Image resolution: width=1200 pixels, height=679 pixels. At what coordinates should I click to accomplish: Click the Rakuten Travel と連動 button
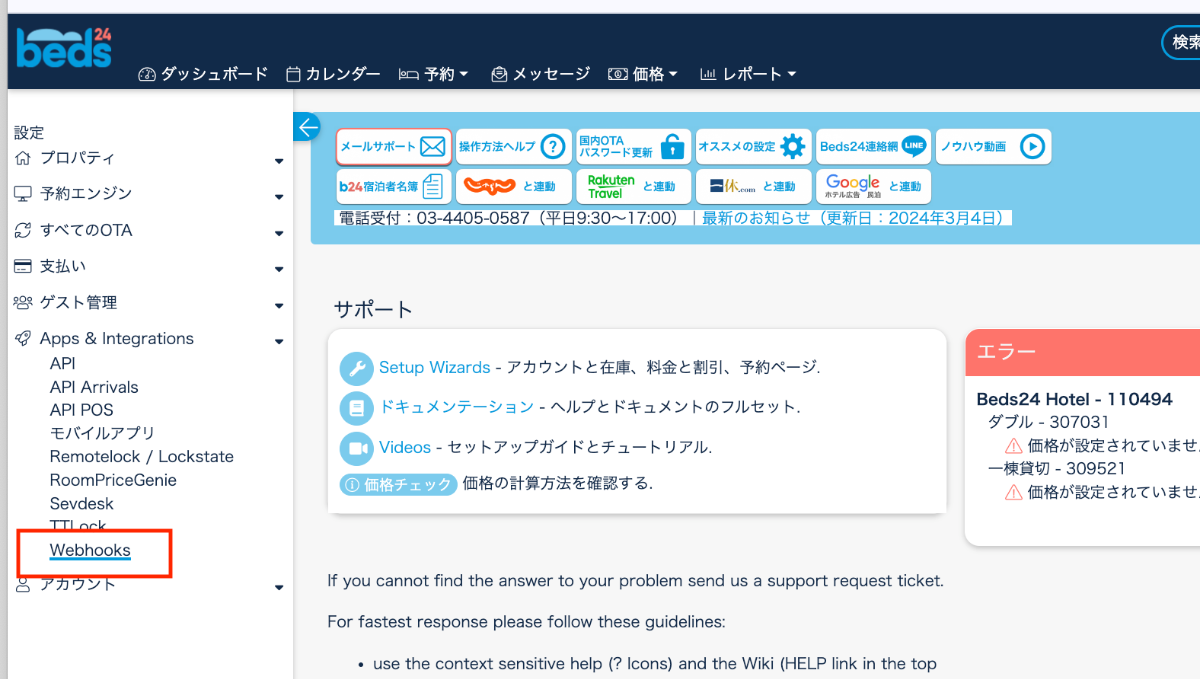click(633, 186)
